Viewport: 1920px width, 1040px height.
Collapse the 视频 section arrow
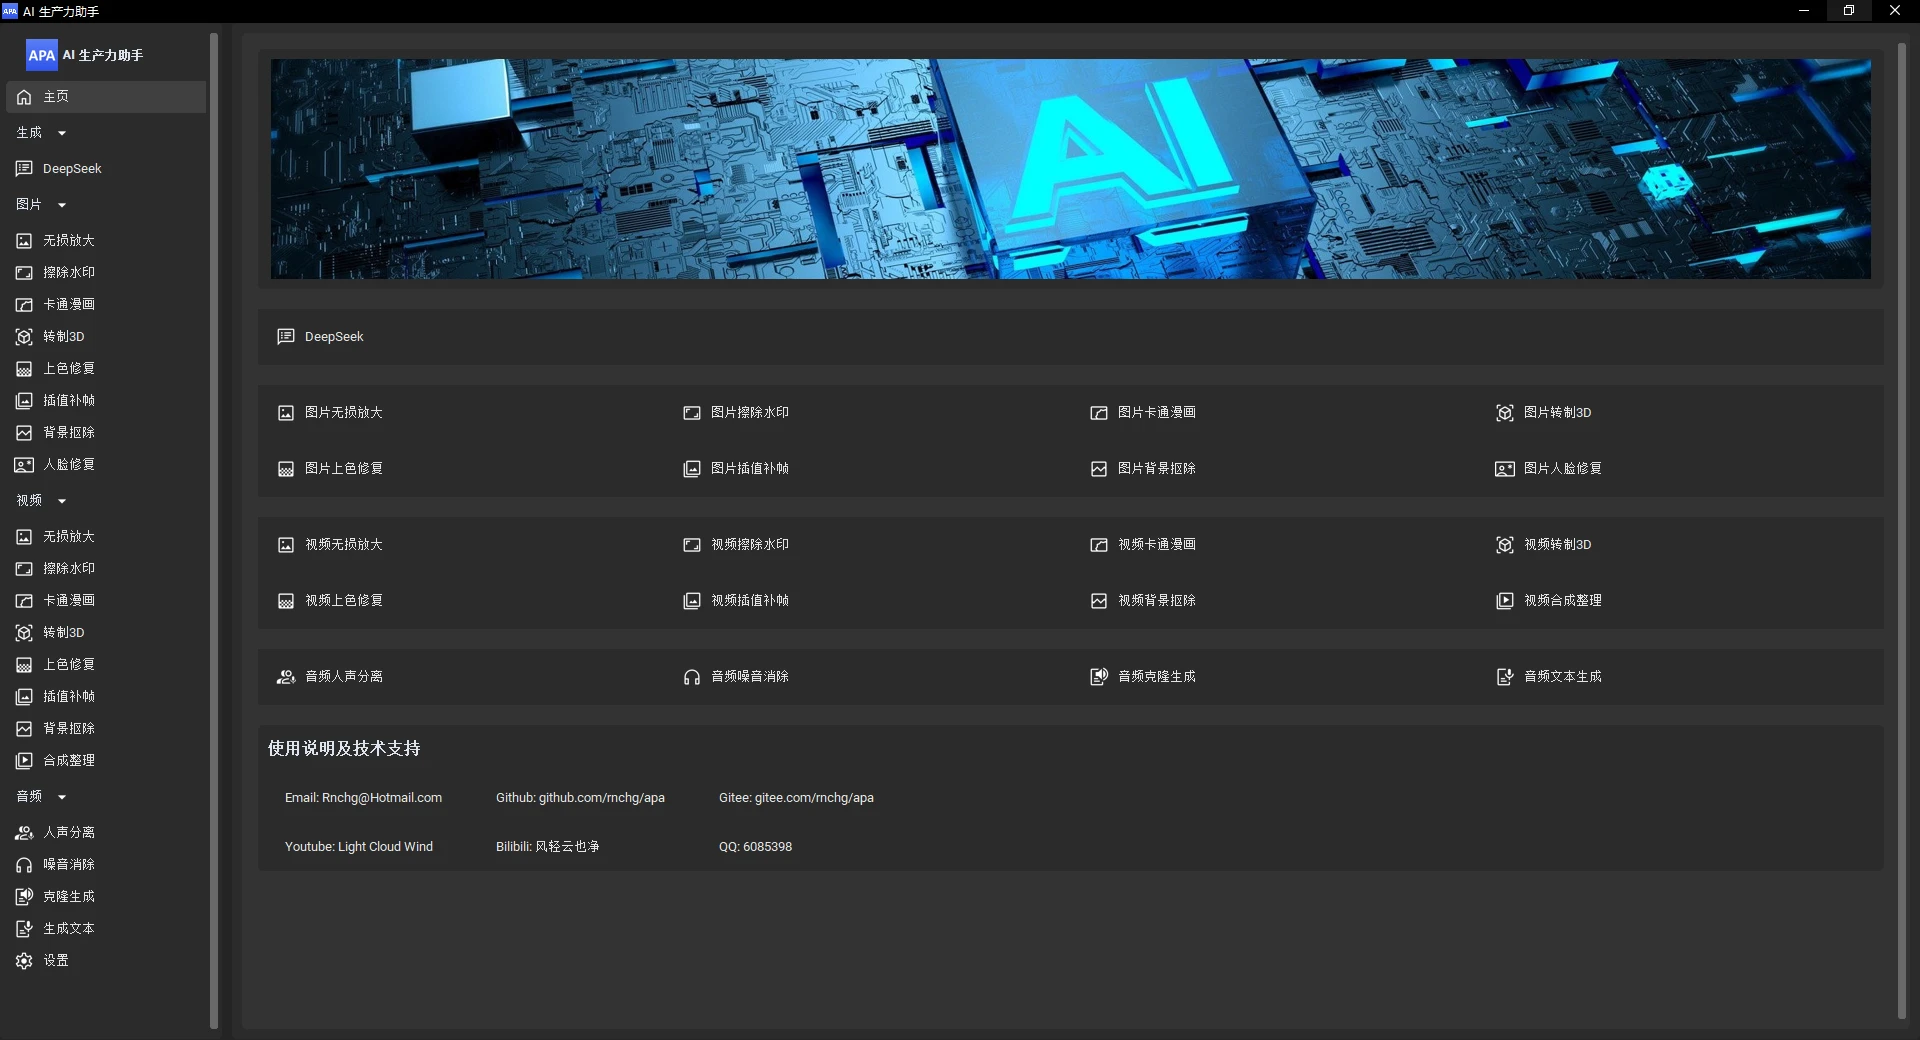tap(62, 501)
